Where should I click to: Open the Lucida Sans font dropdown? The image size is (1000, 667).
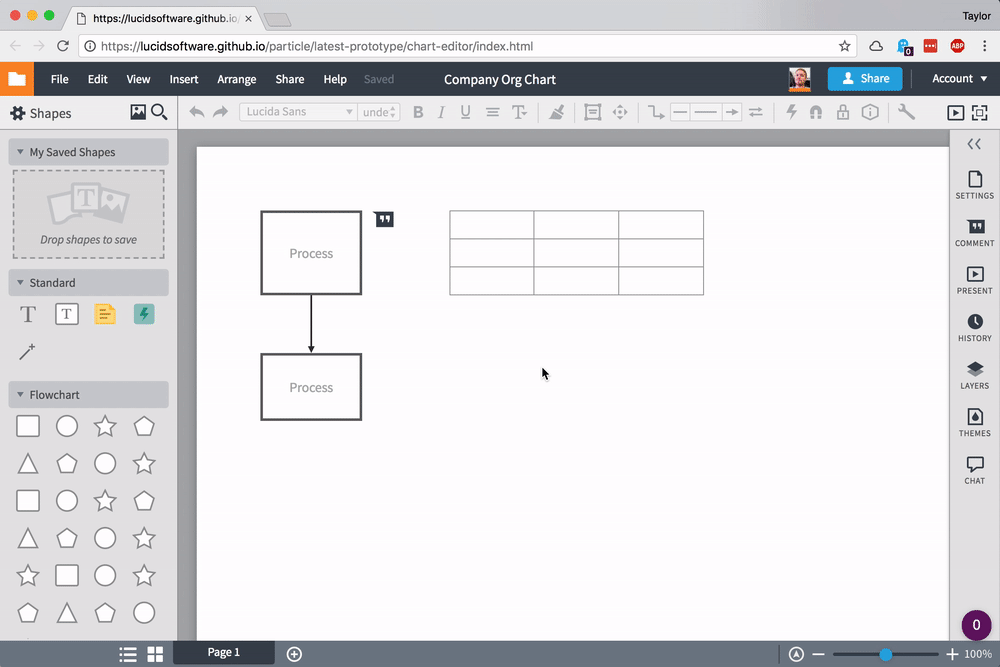coord(298,112)
